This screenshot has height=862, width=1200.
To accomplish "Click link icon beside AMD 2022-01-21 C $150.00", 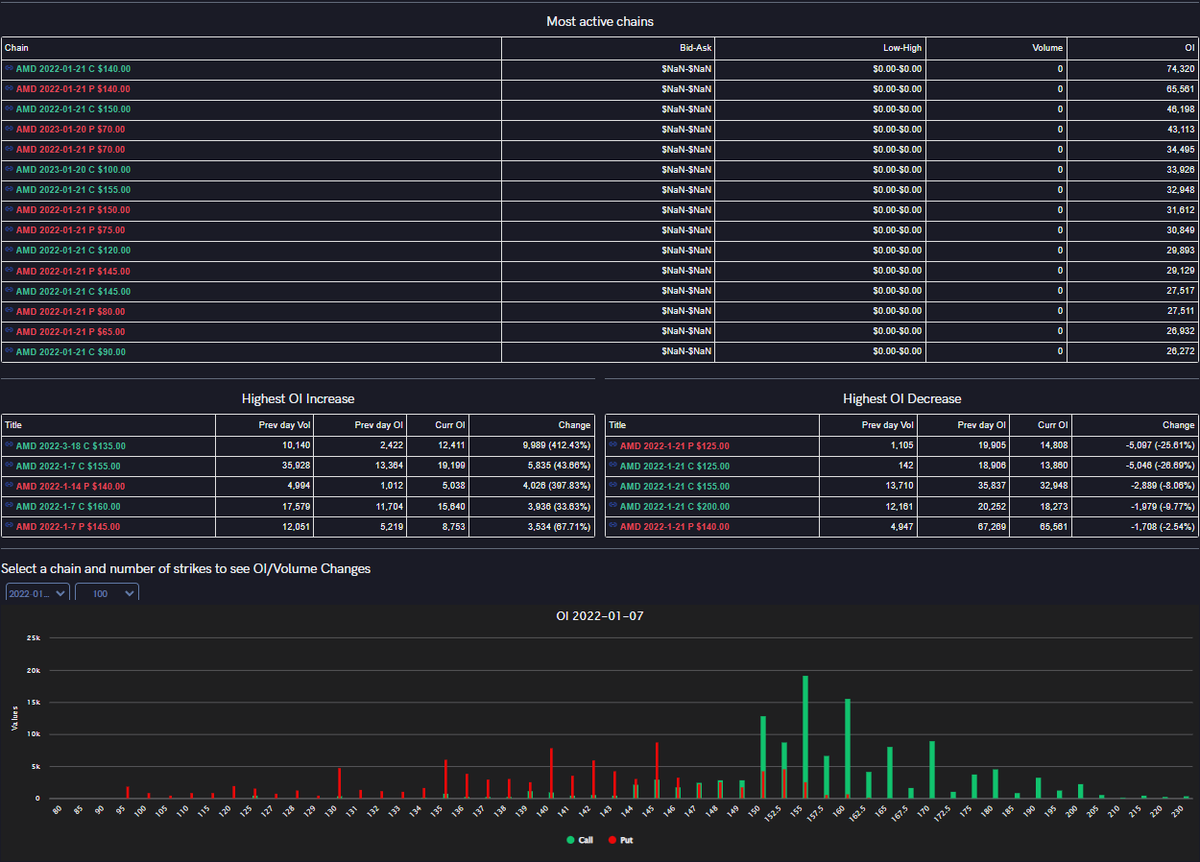I will tap(9, 109).
